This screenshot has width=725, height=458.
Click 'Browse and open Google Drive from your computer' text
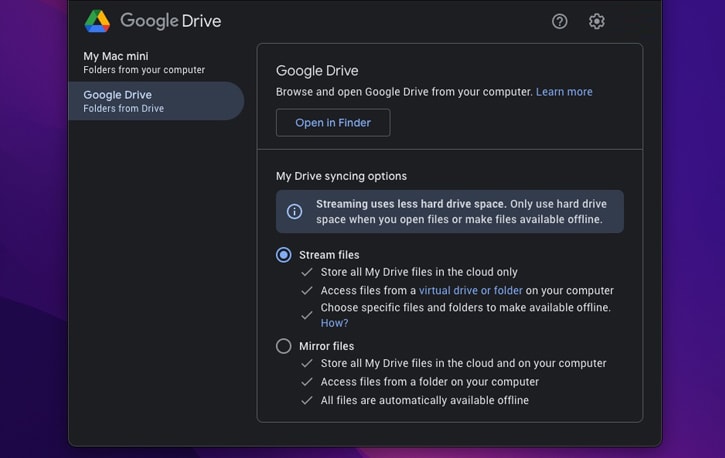pos(405,92)
